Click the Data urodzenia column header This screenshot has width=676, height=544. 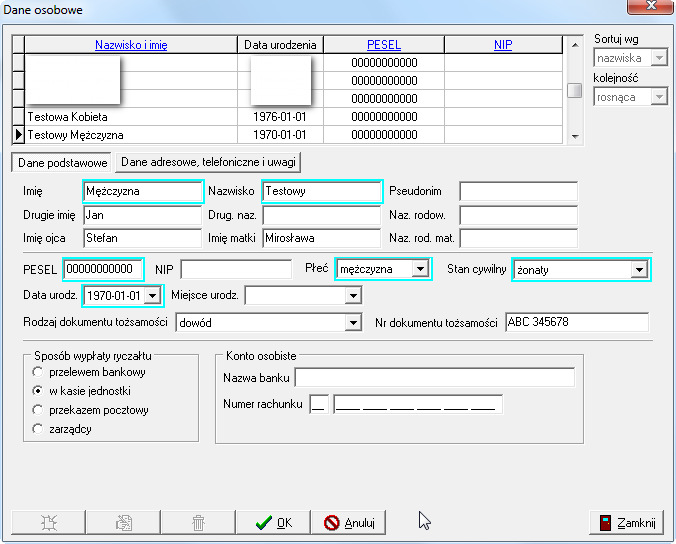click(280, 45)
